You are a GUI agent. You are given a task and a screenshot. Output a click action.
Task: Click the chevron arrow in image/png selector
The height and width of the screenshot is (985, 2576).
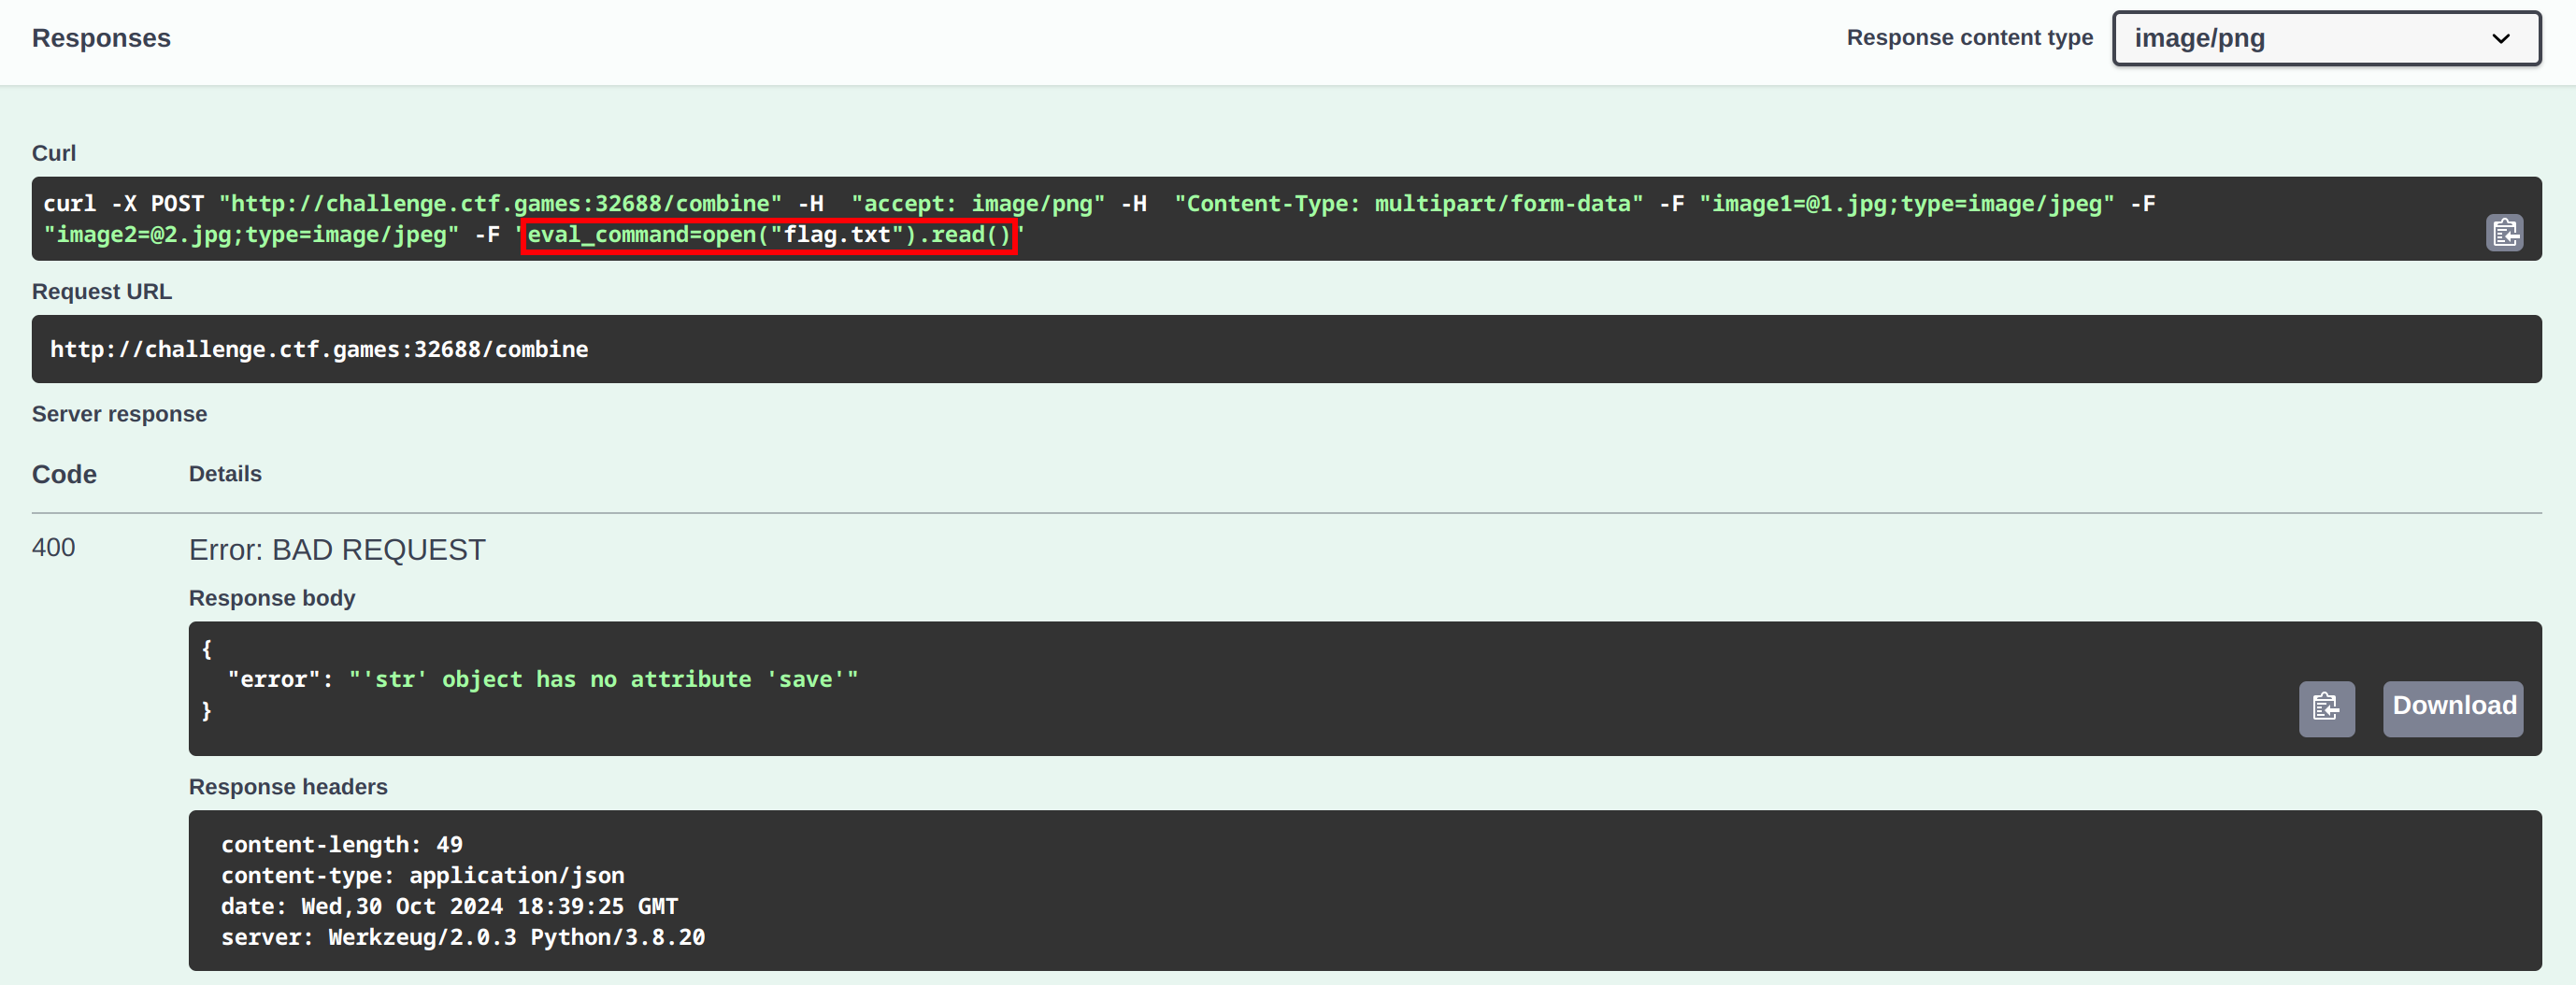click(x=2500, y=39)
